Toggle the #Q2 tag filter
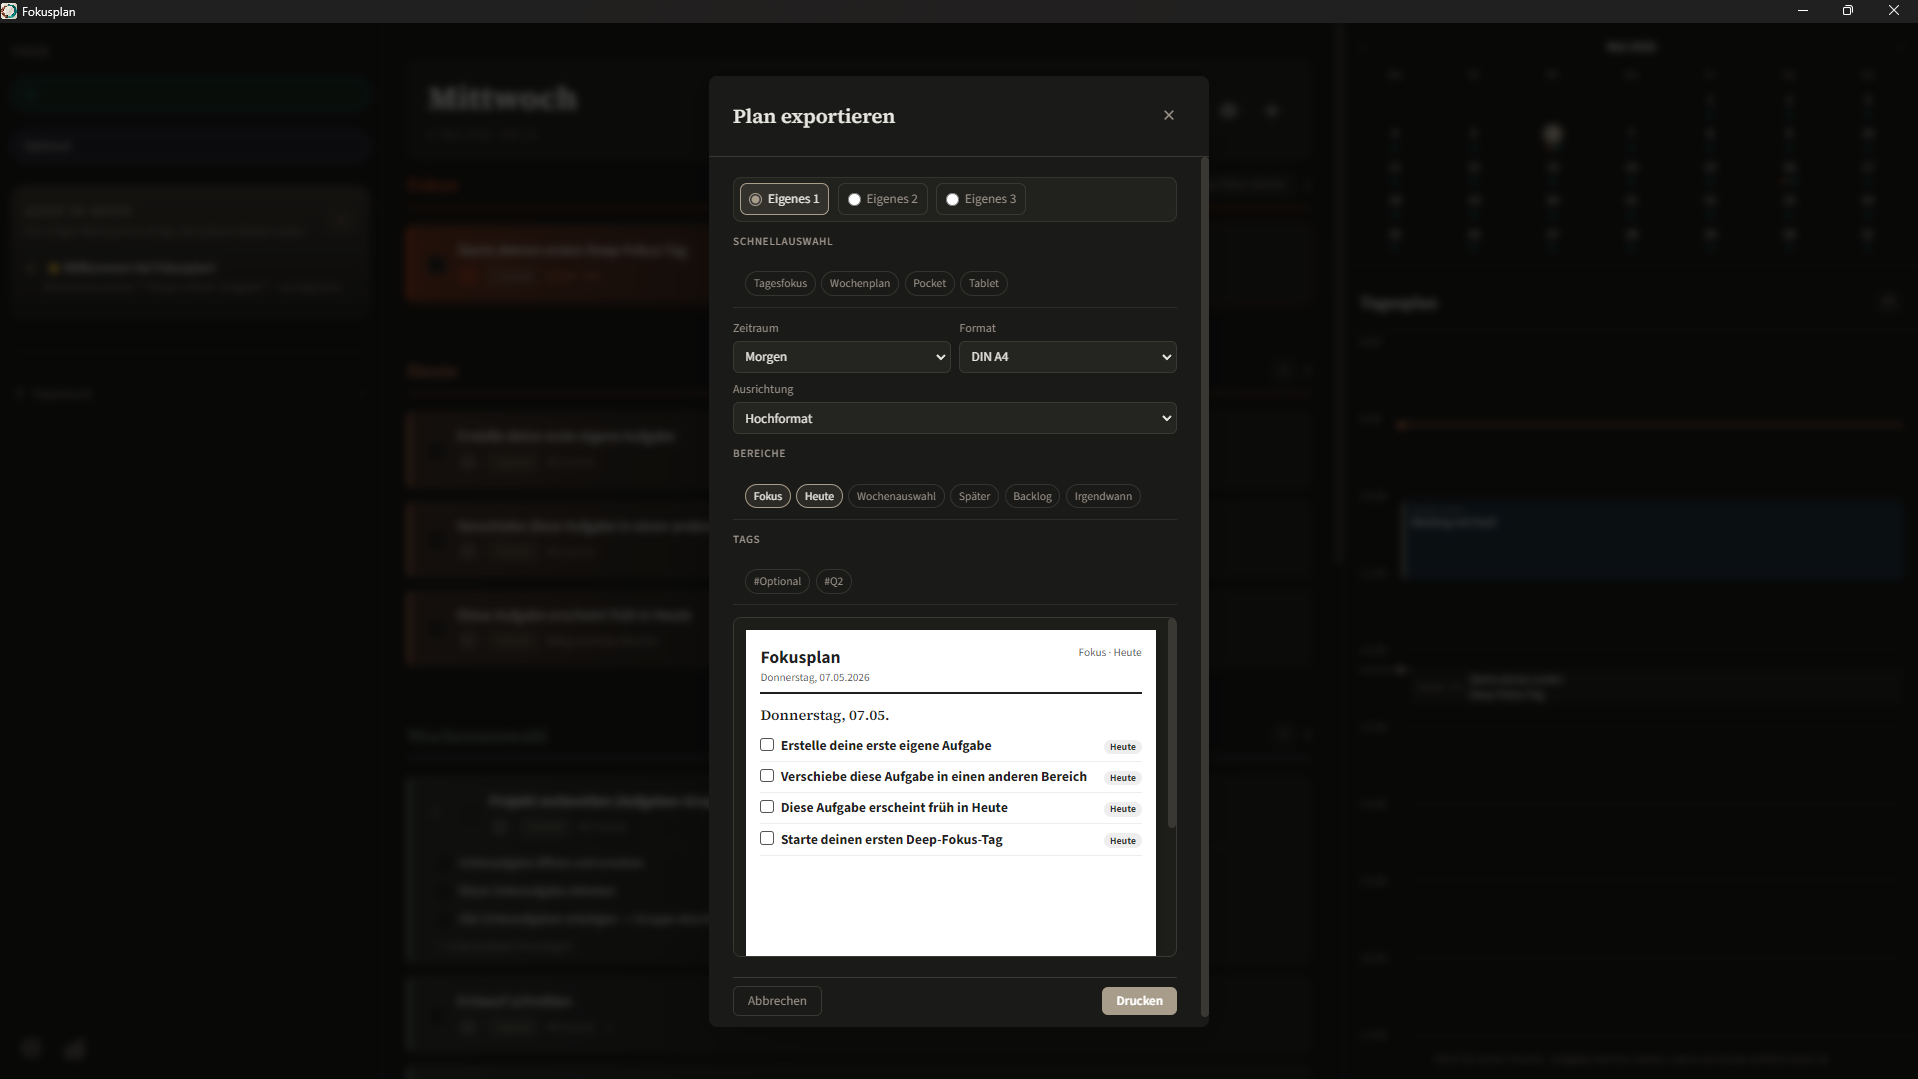Viewport: 1918px width, 1079px height. pos(833,581)
